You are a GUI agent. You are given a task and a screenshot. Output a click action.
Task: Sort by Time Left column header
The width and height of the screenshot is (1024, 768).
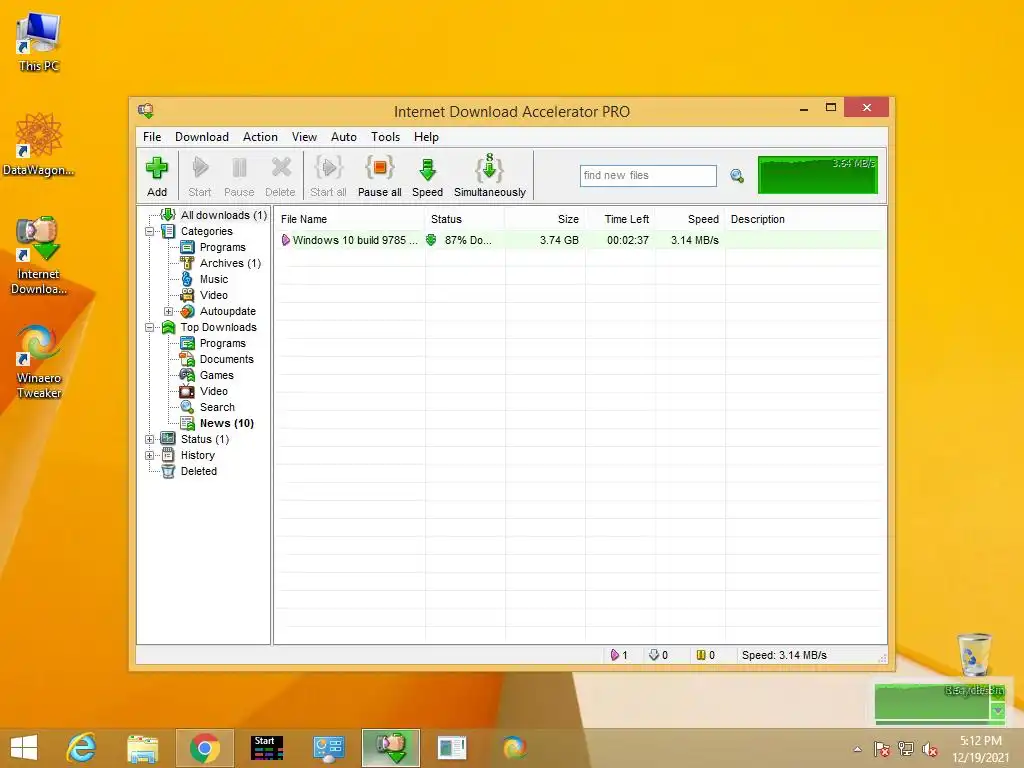click(620, 219)
